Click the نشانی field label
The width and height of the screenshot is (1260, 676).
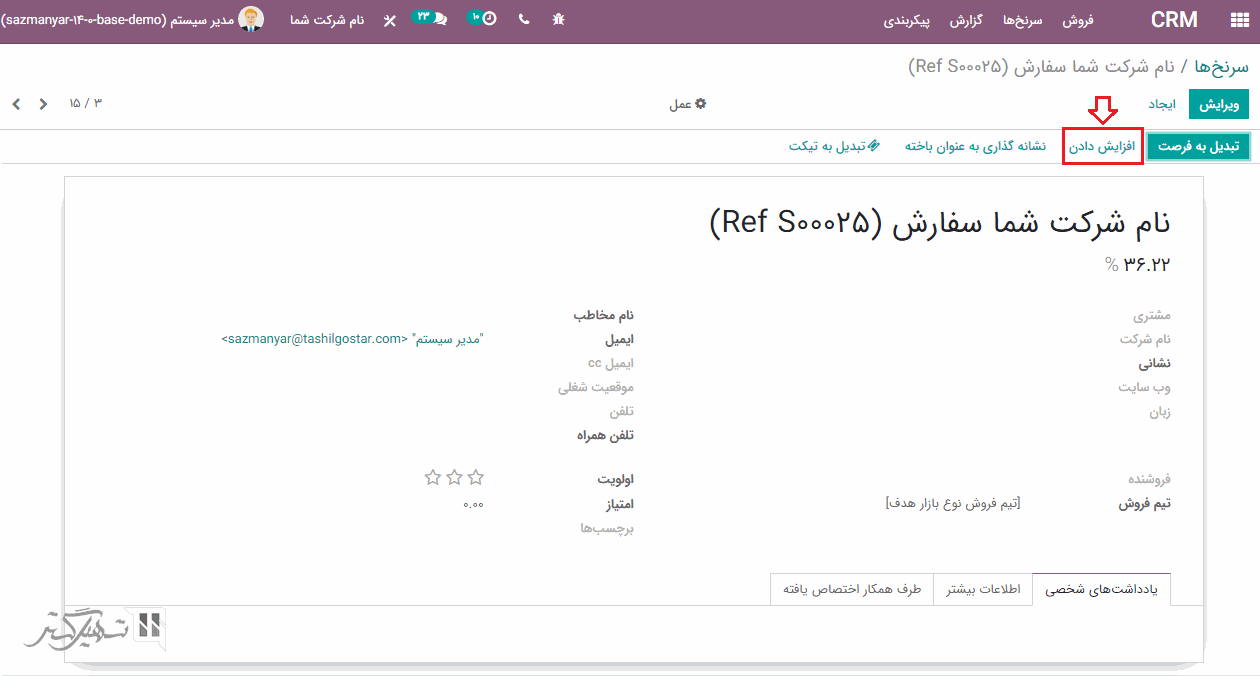[x=1155, y=363]
